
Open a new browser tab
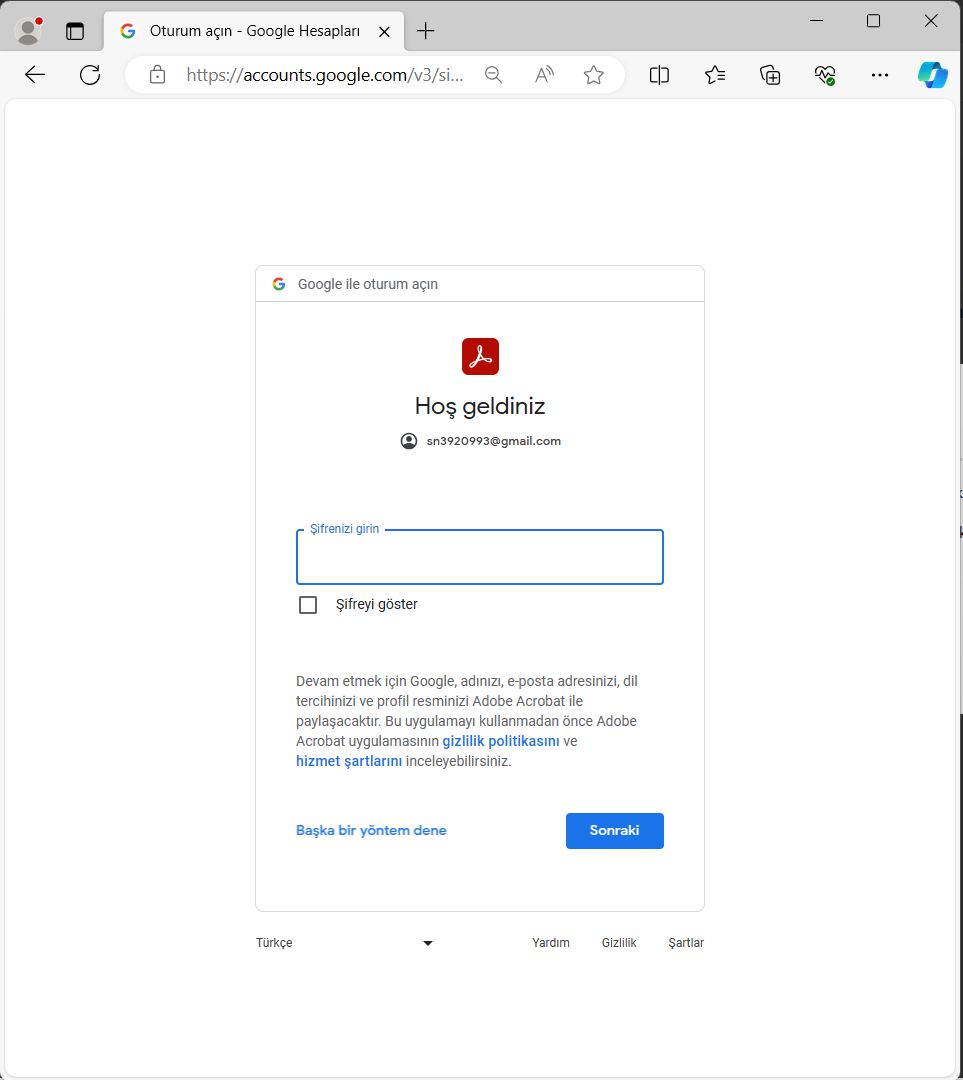[425, 30]
